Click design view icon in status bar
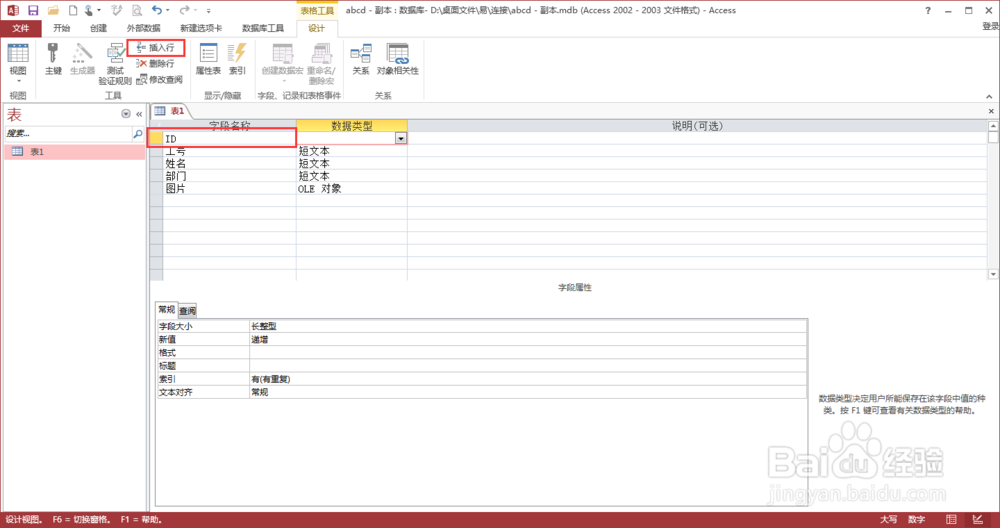Screen dimensions: 1000x528 (x=978, y=520)
